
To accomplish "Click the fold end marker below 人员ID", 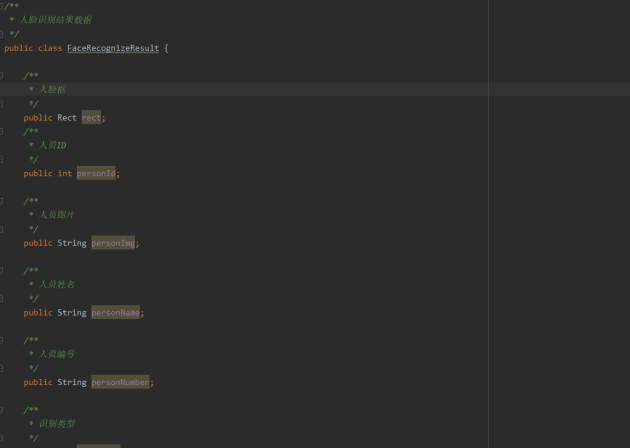I will [1, 160].
